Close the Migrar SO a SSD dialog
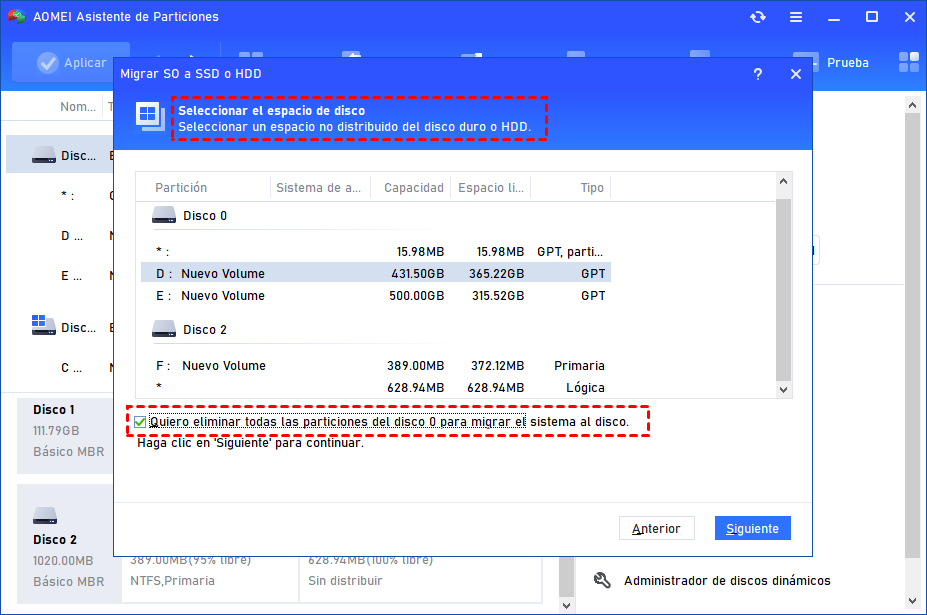This screenshot has width=927, height=615. [796, 74]
